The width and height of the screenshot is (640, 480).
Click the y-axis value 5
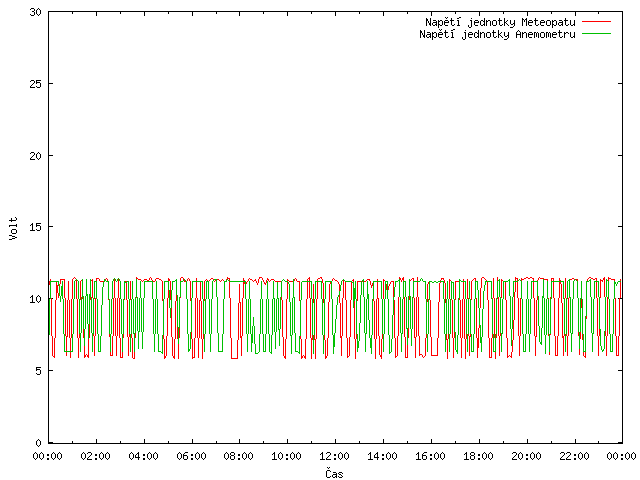tap(39, 371)
